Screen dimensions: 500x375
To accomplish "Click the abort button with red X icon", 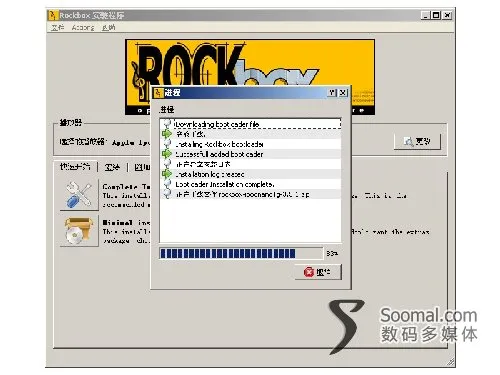I will (x=318, y=272).
